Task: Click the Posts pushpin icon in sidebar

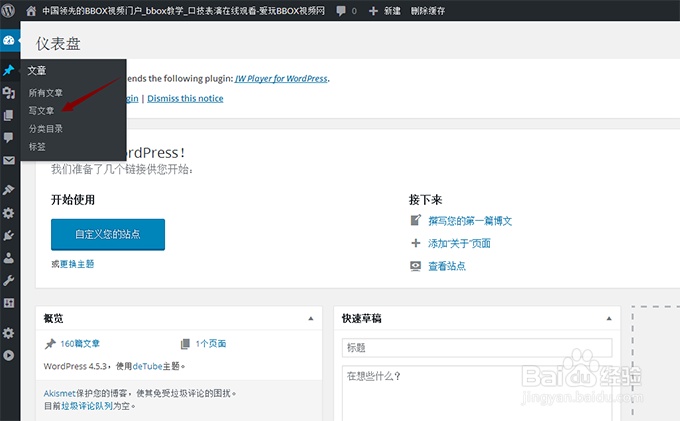Action: point(9,70)
